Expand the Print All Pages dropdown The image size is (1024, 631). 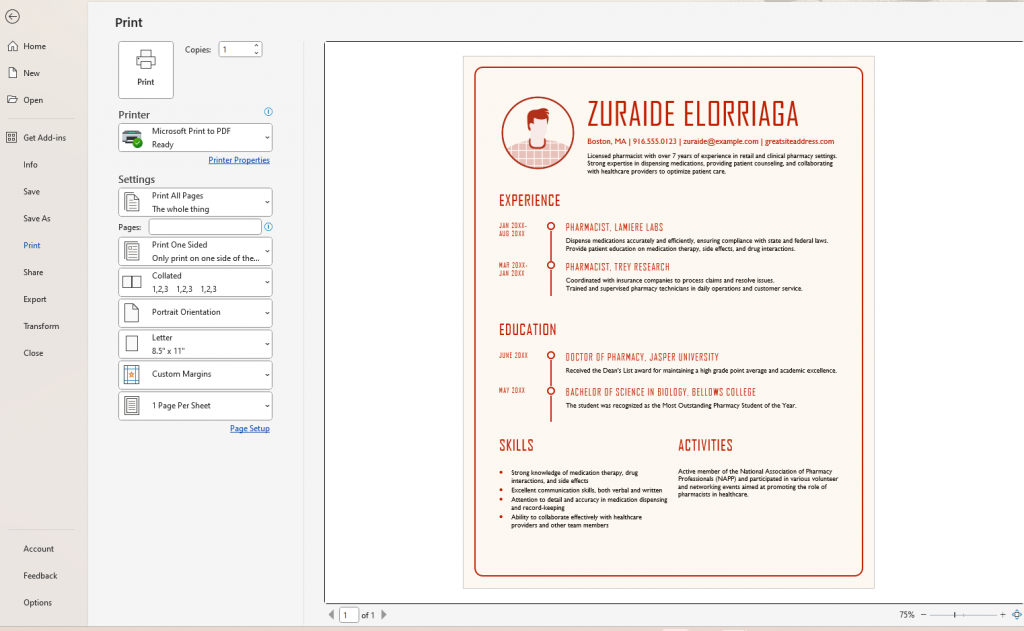[195, 202]
